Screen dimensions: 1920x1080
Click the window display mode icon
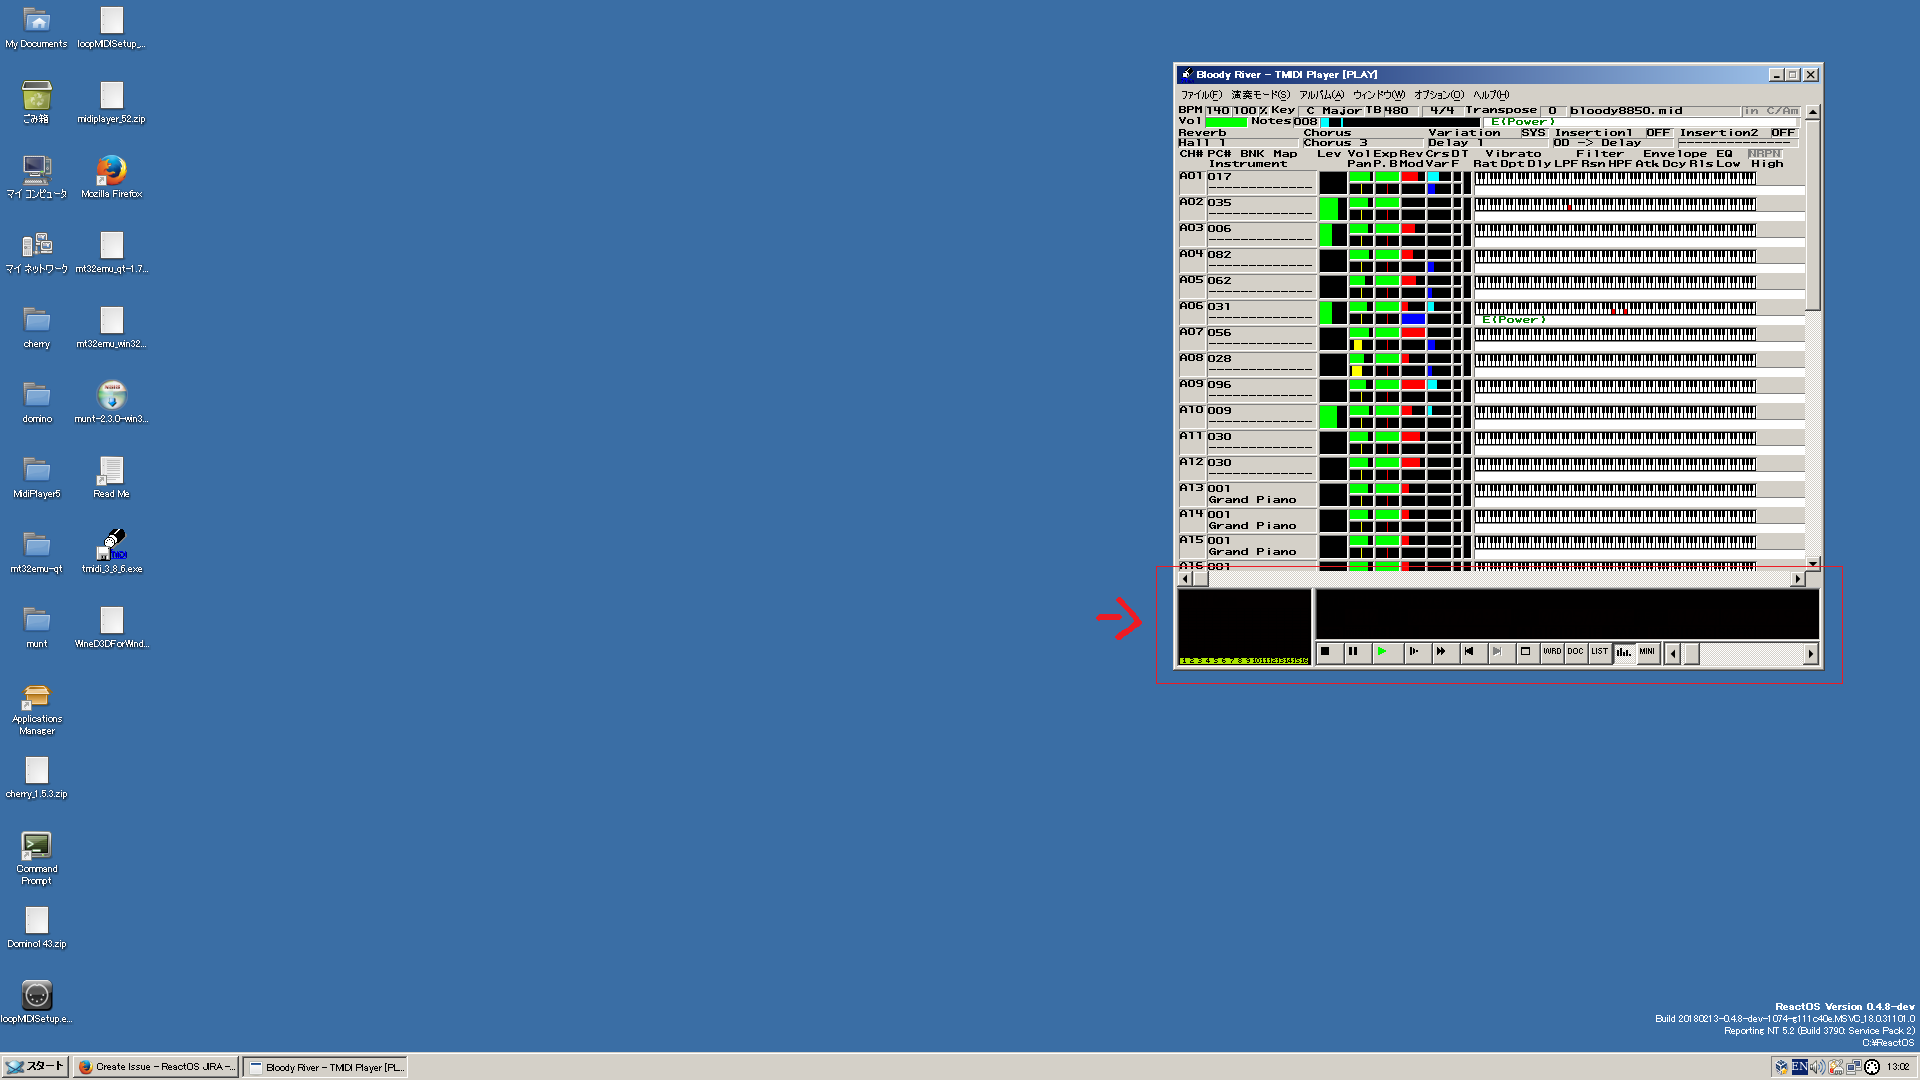[1525, 652]
